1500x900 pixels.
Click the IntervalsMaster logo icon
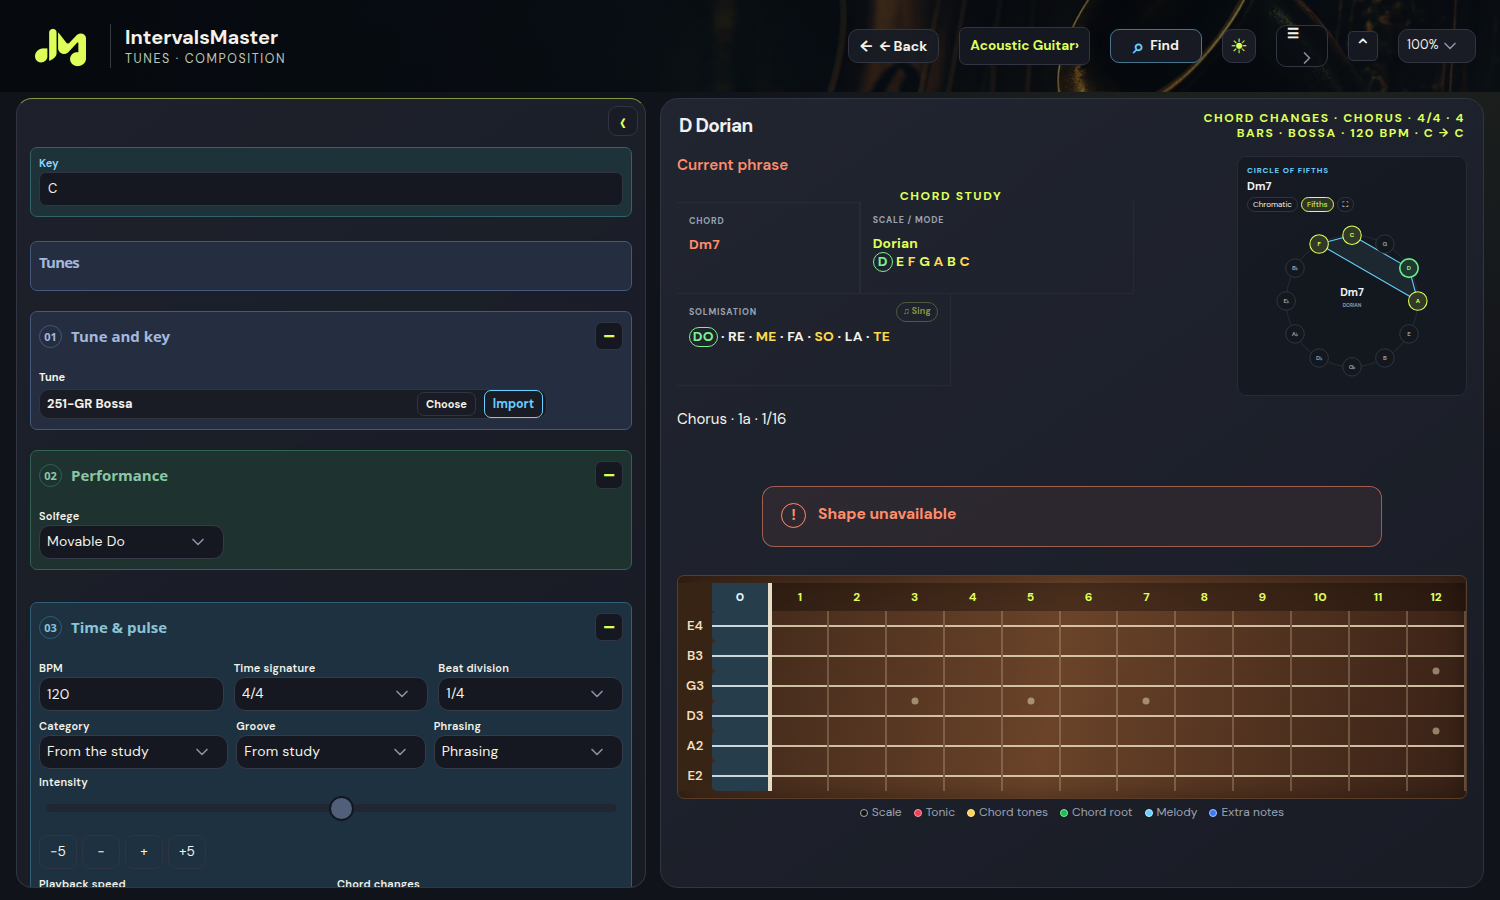[61, 46]
